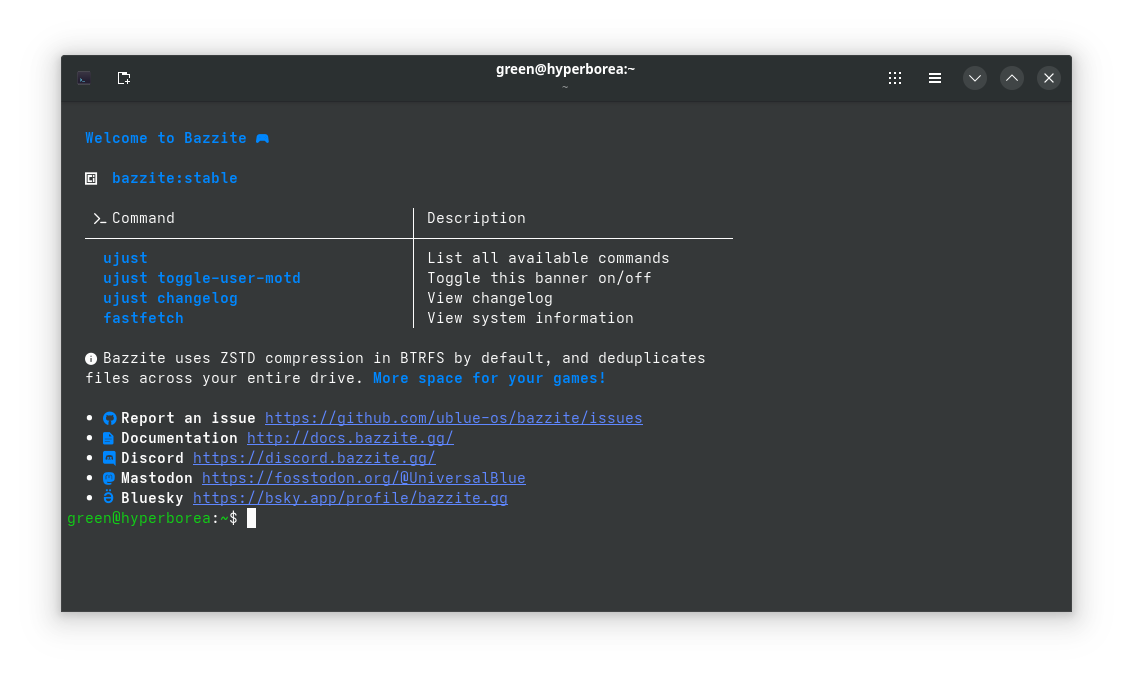Click 'Toggle this banner on/off' description
Viewport: 1133px width, 679px height.
[539, 278]
